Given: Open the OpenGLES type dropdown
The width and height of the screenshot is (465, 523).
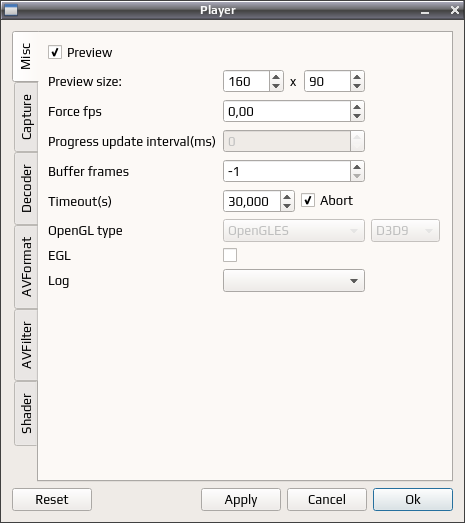Looking at the screenshot, I should coord(294,230).
